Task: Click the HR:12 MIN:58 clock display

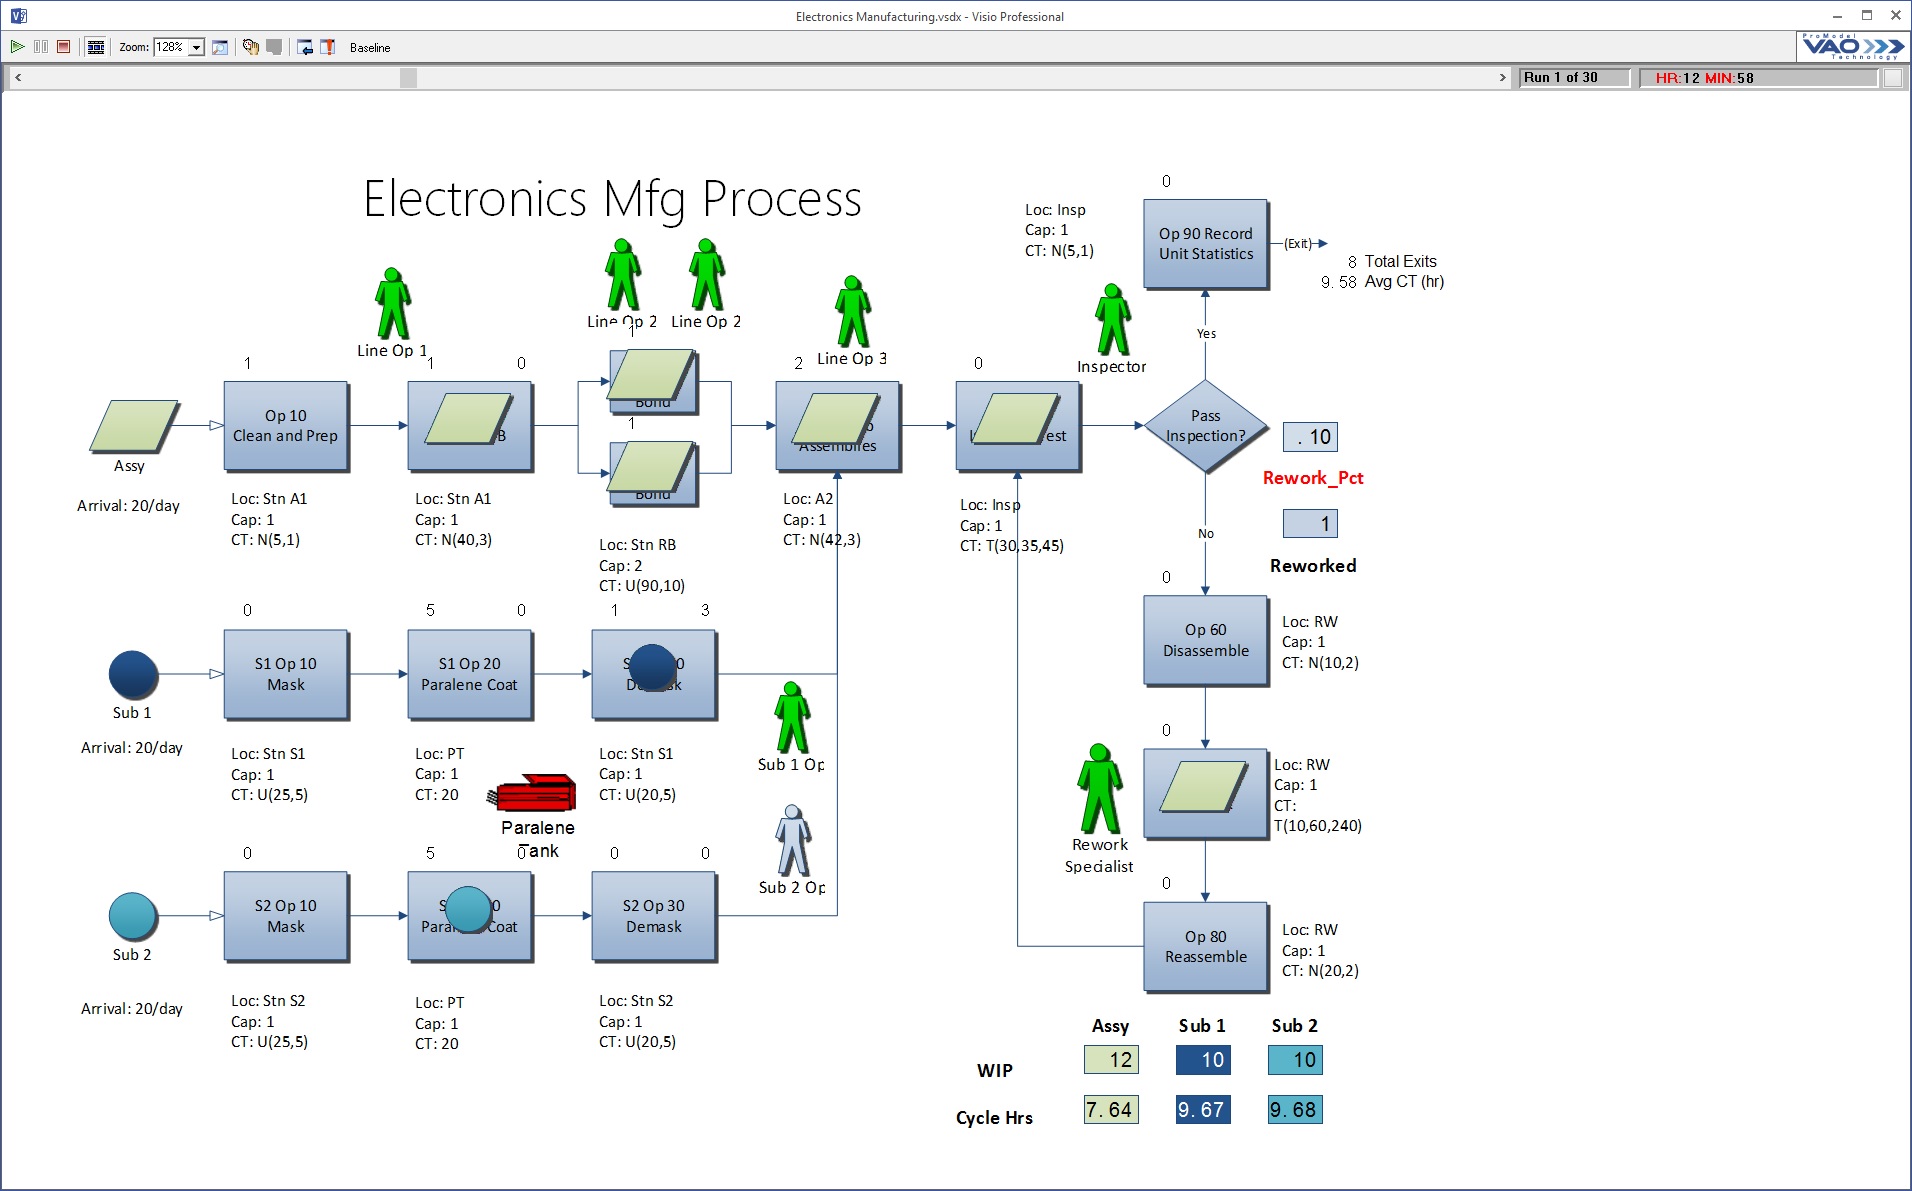Action: [x=1759, y=78]
